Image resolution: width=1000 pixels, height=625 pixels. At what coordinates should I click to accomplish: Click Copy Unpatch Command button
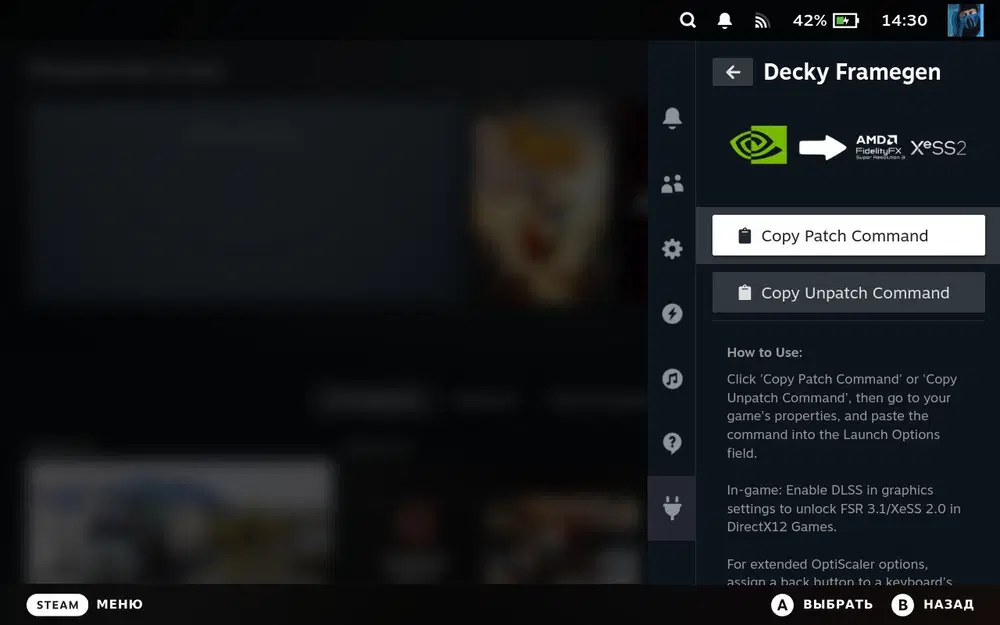point(848,293)
